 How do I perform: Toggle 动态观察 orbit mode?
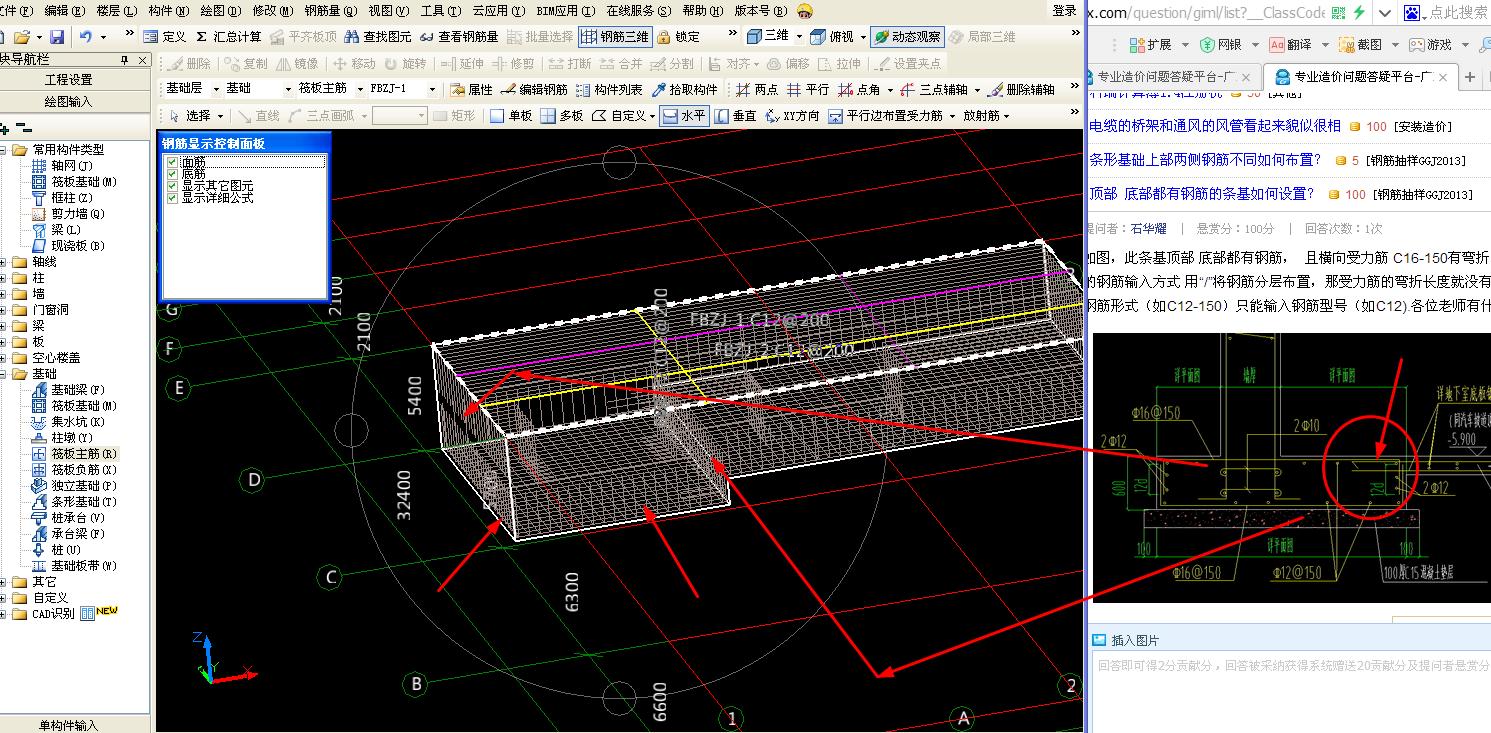[x=907, y=37]
